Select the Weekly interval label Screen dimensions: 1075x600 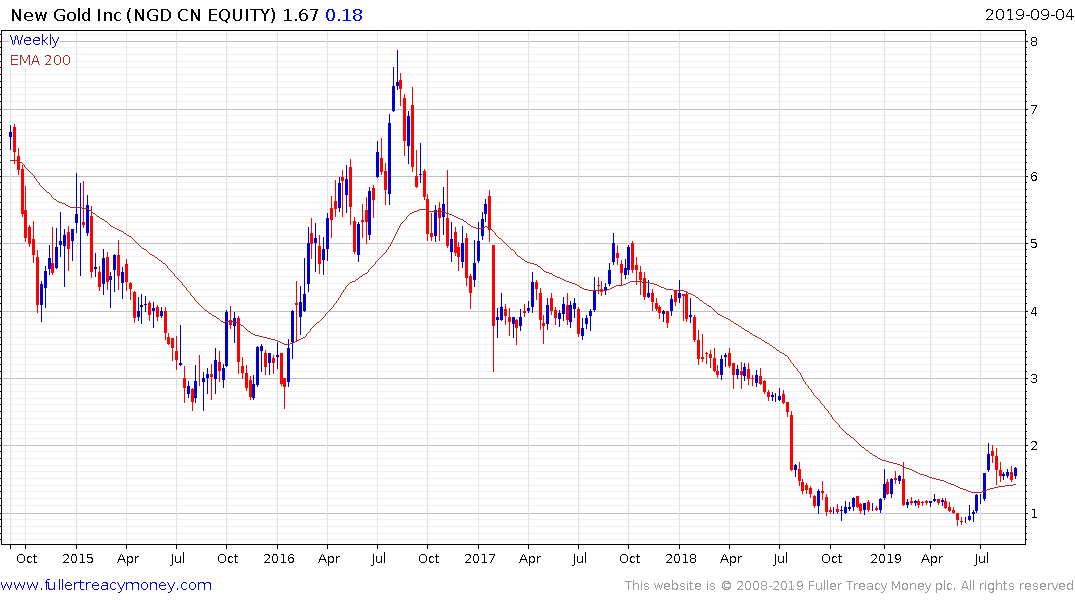34,40
